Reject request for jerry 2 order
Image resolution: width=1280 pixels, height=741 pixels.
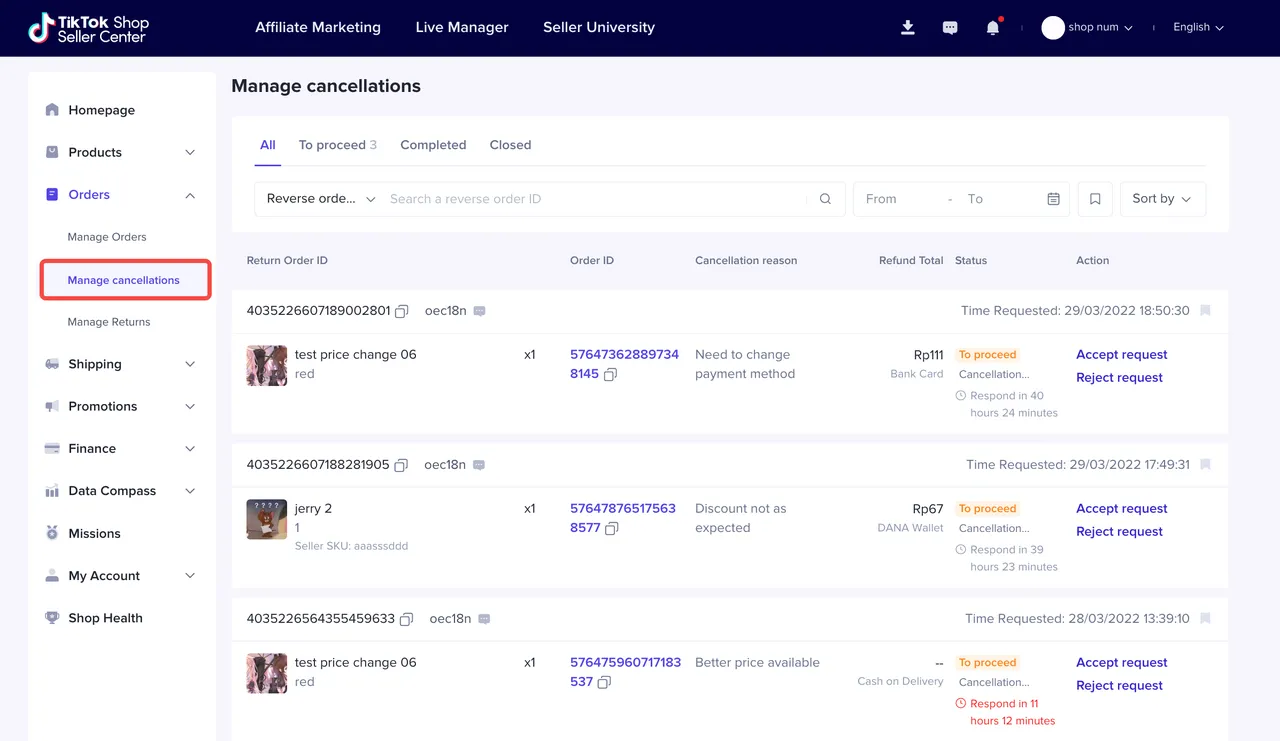(x=1119, y=532)
